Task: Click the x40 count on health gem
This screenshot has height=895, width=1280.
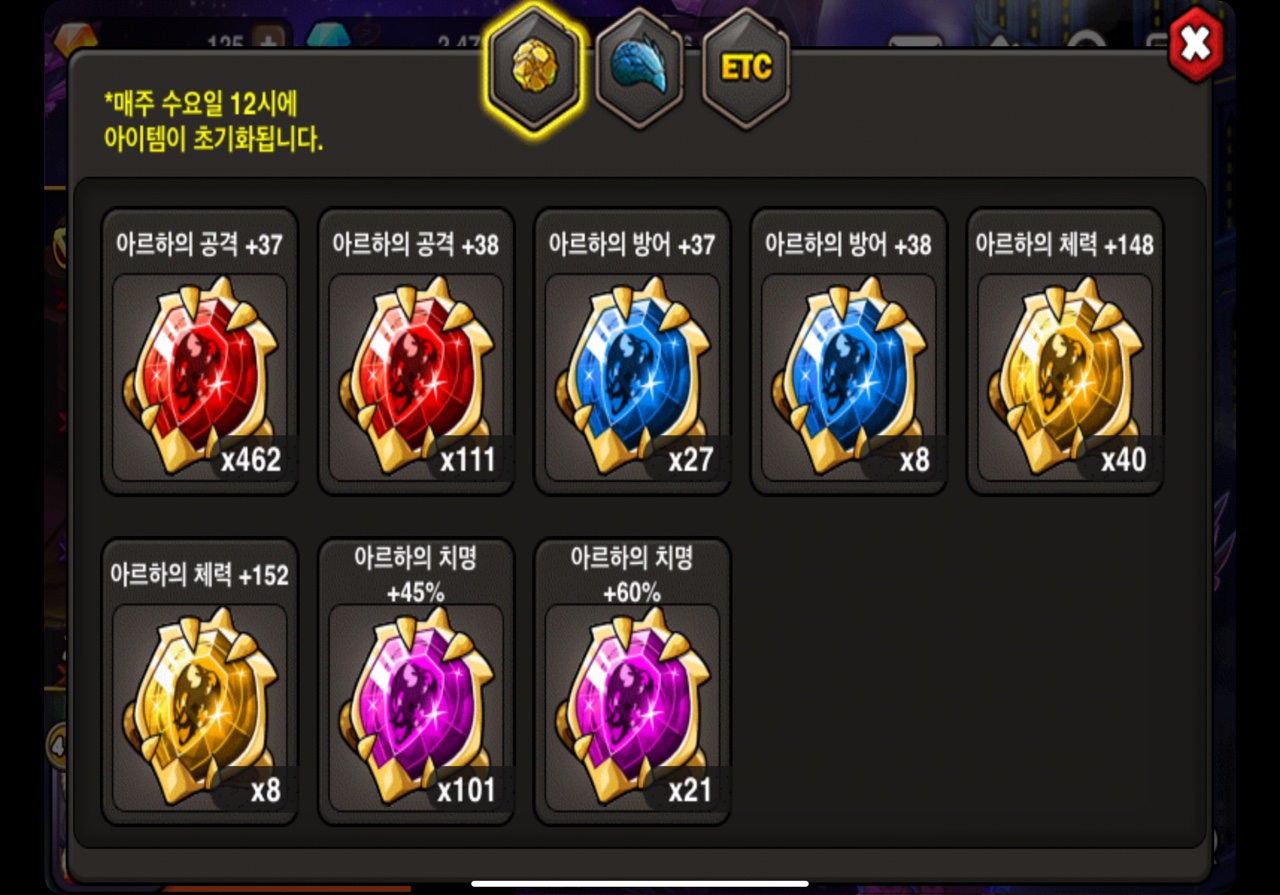Action: click(x=1124, y=459)
